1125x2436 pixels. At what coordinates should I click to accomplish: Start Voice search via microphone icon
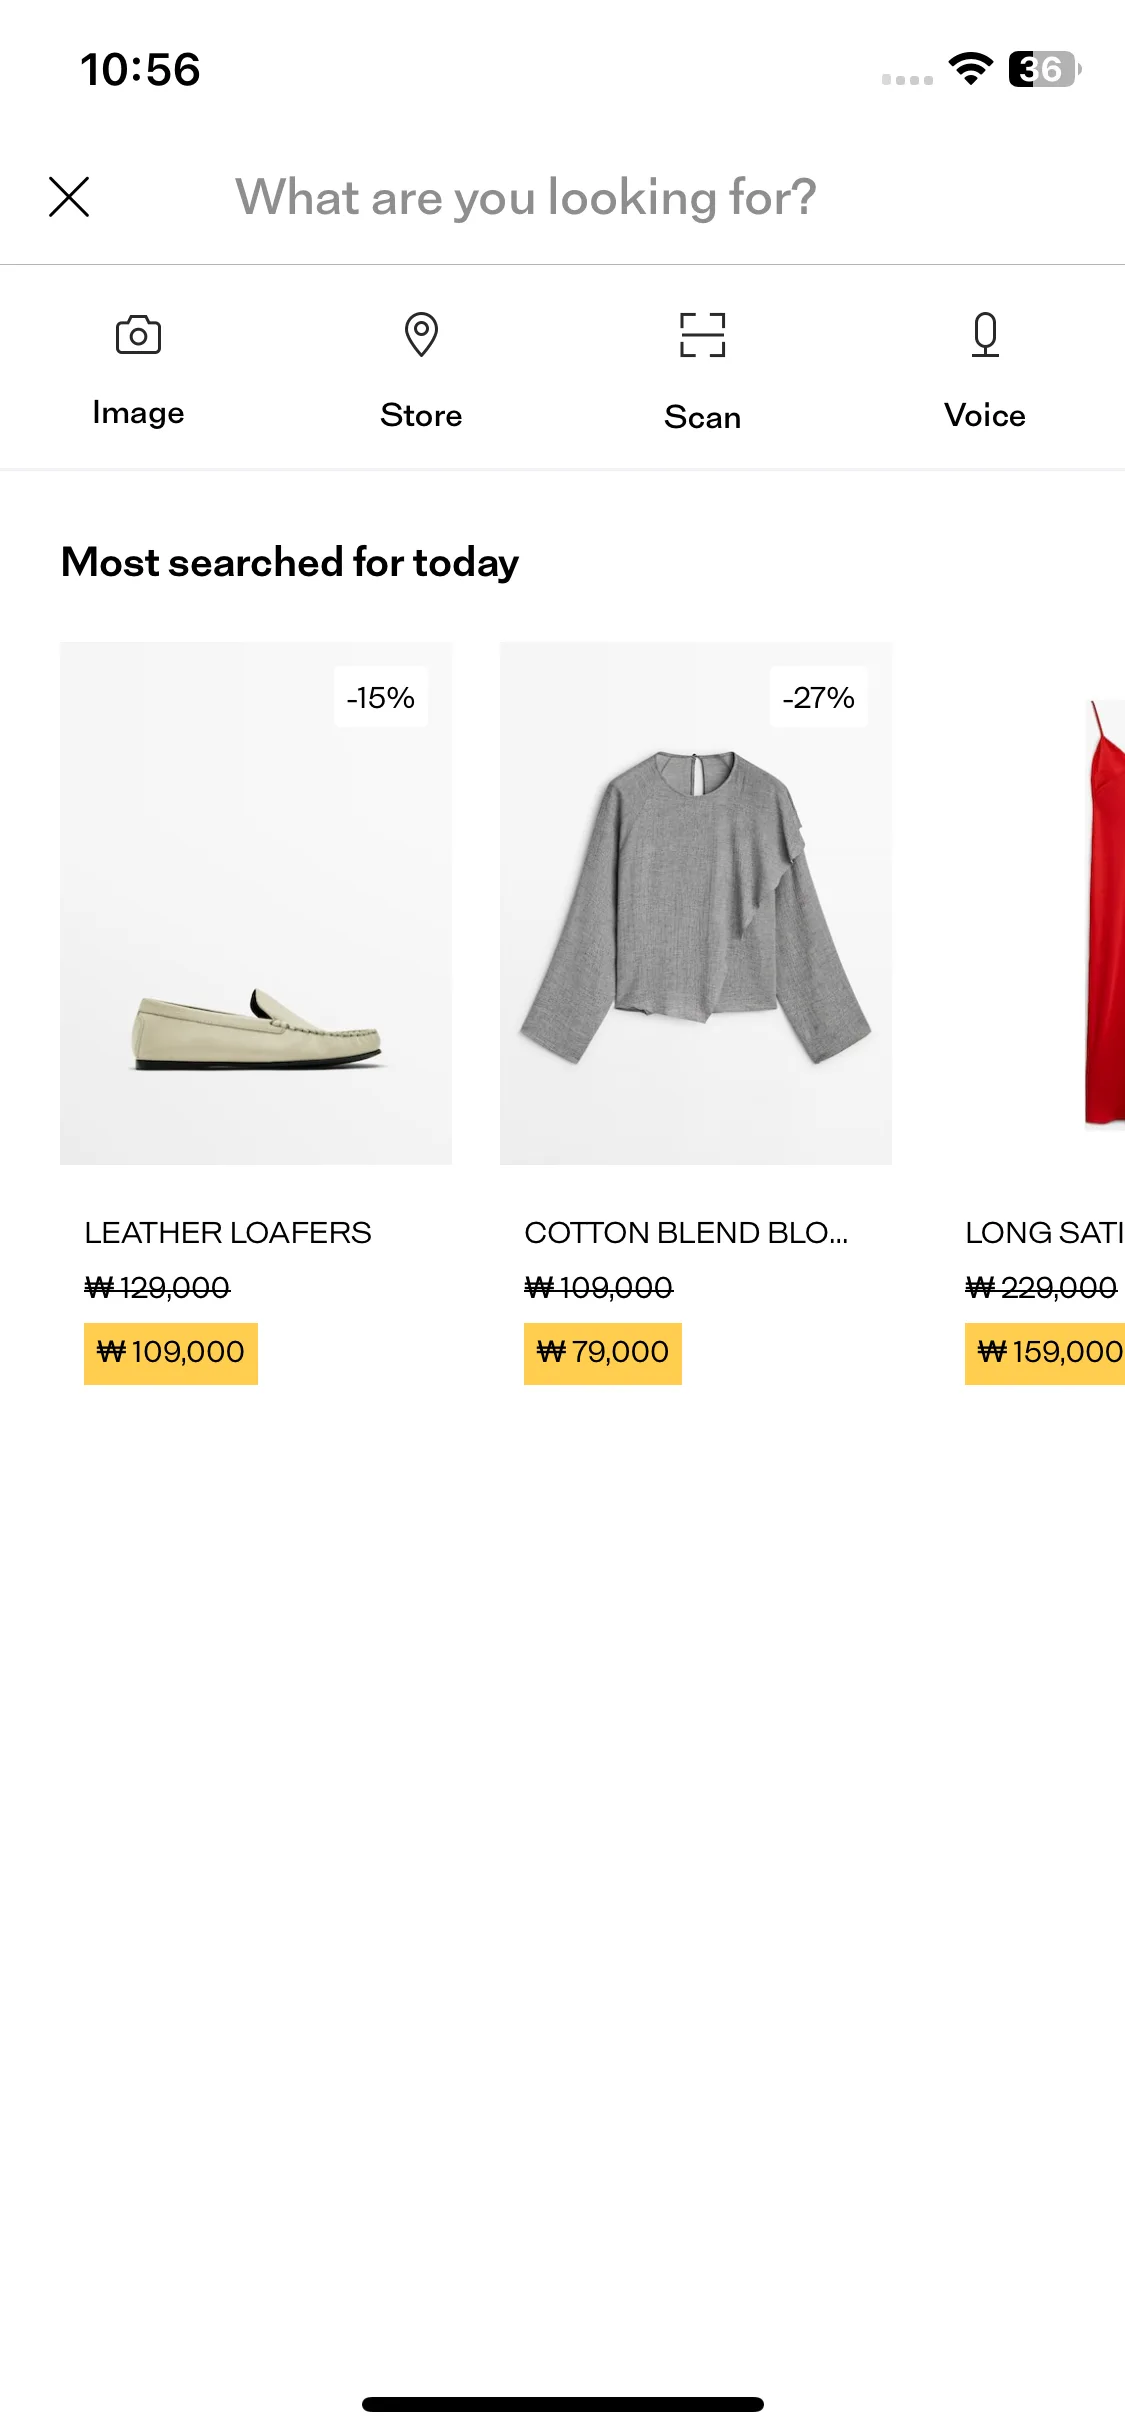pyautogui.click(x=985, y=335)
